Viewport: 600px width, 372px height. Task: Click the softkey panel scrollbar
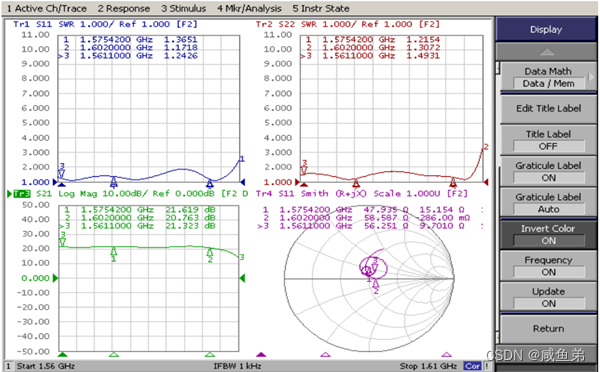coord(498,203)
